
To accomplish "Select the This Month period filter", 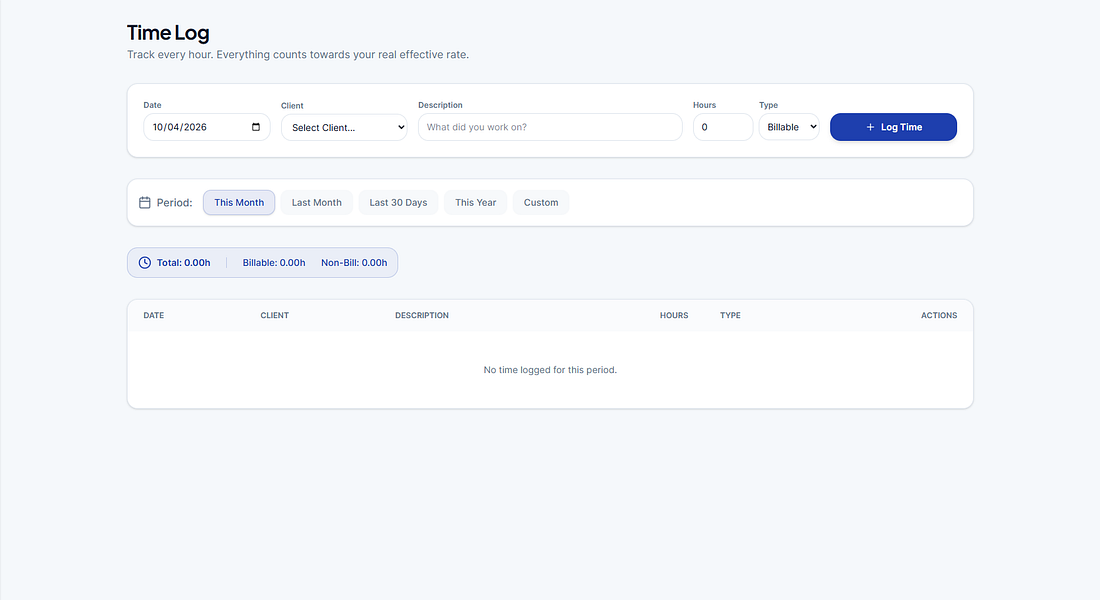I will [239, 203].
